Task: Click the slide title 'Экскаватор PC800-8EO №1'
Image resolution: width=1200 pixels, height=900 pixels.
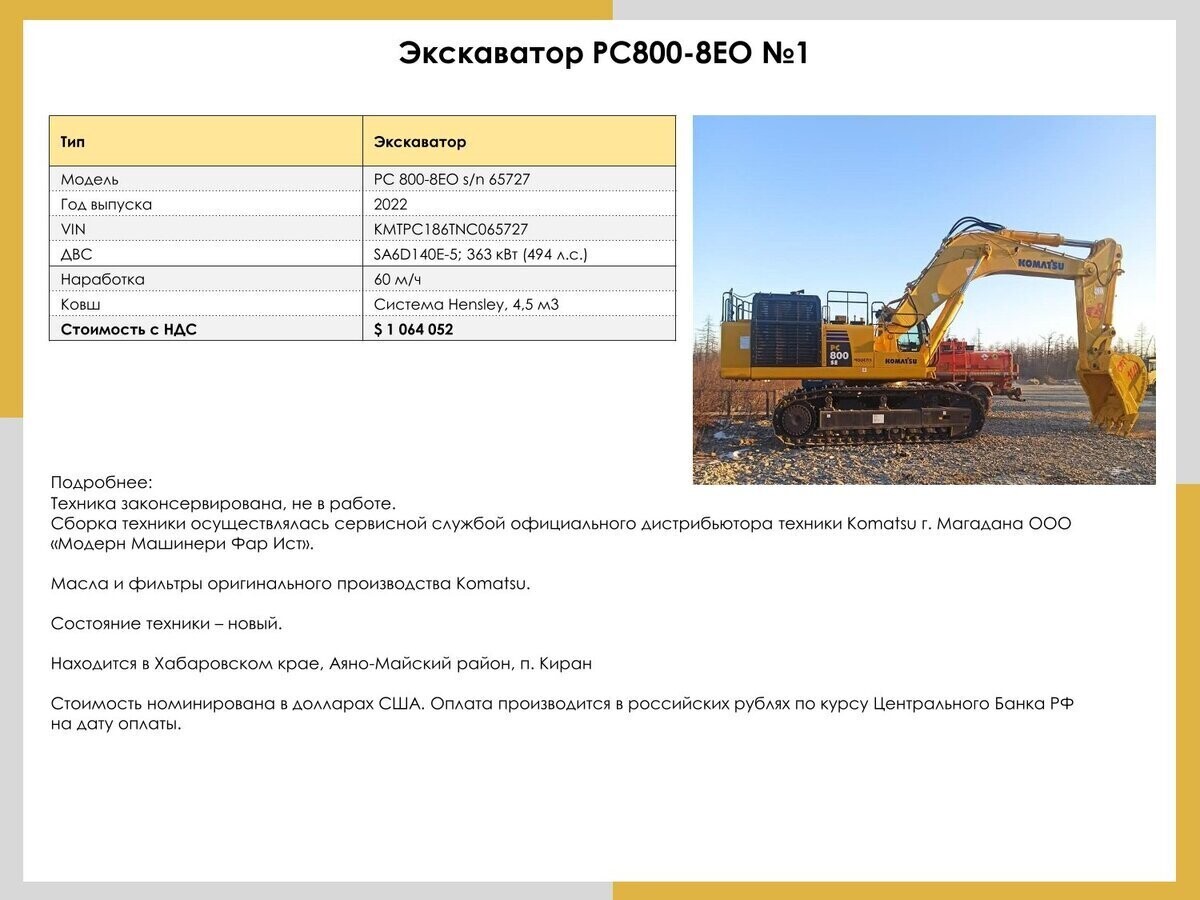Action: tap(603, 53)
